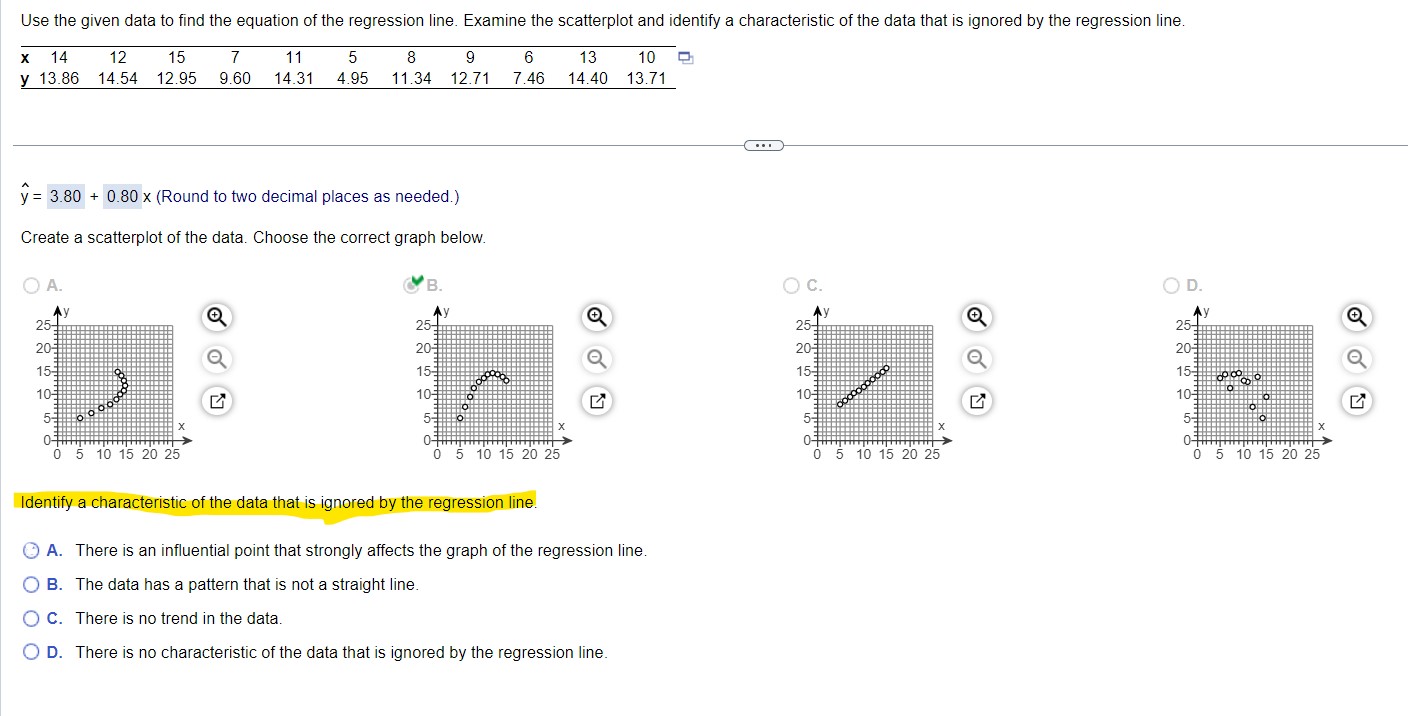Zoom in on scatterplot graph C
Viewport: 1408px width, 716px height.
(x=976, y=316)
